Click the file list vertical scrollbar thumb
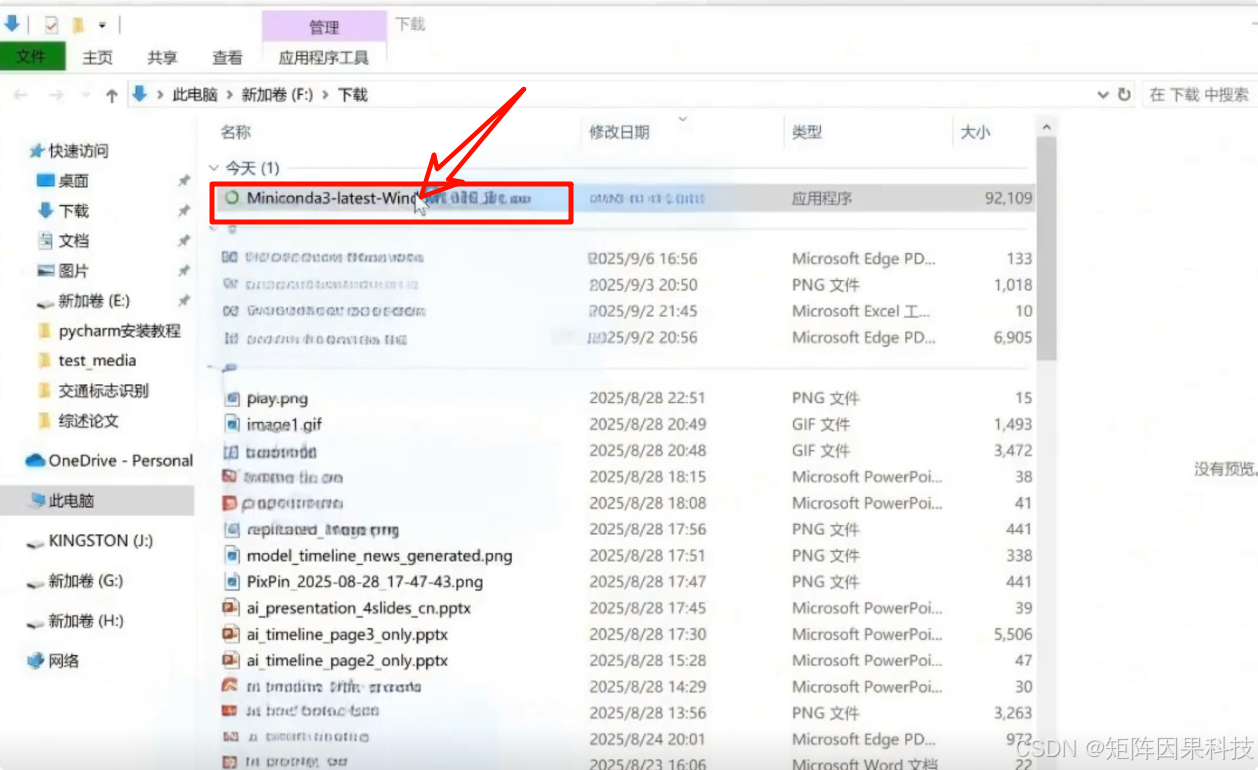Screen dimensions: 1258x770 click(1046, 250)
